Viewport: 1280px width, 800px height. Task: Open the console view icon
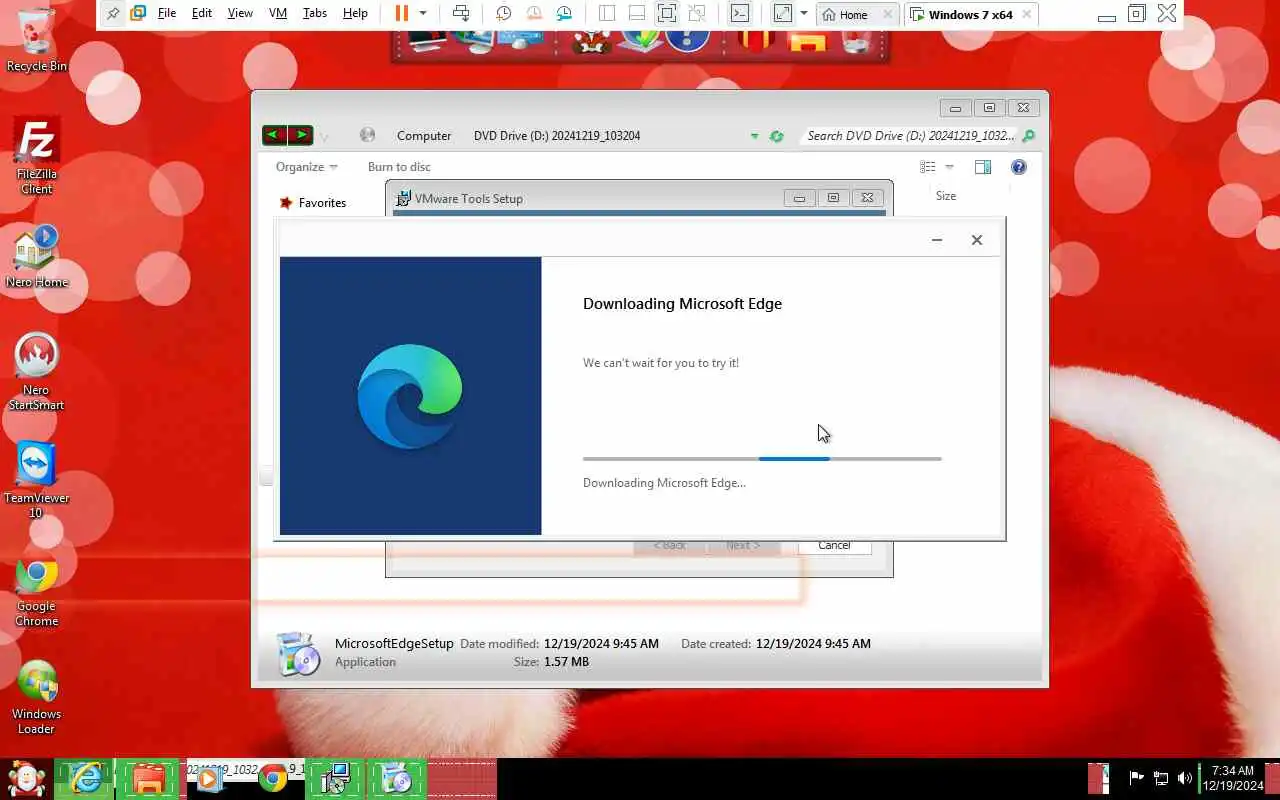tap(739, 14)
